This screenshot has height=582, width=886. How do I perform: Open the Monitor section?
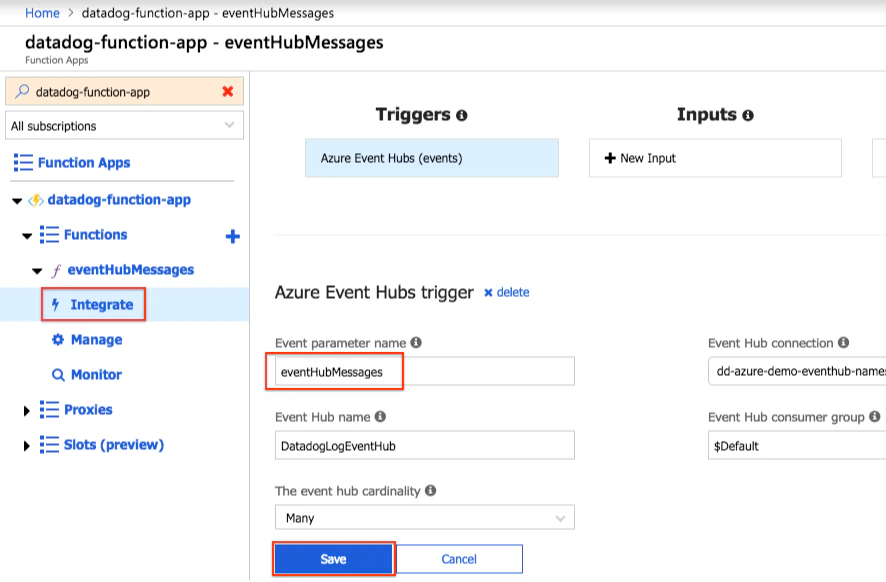tap(97, 375)
